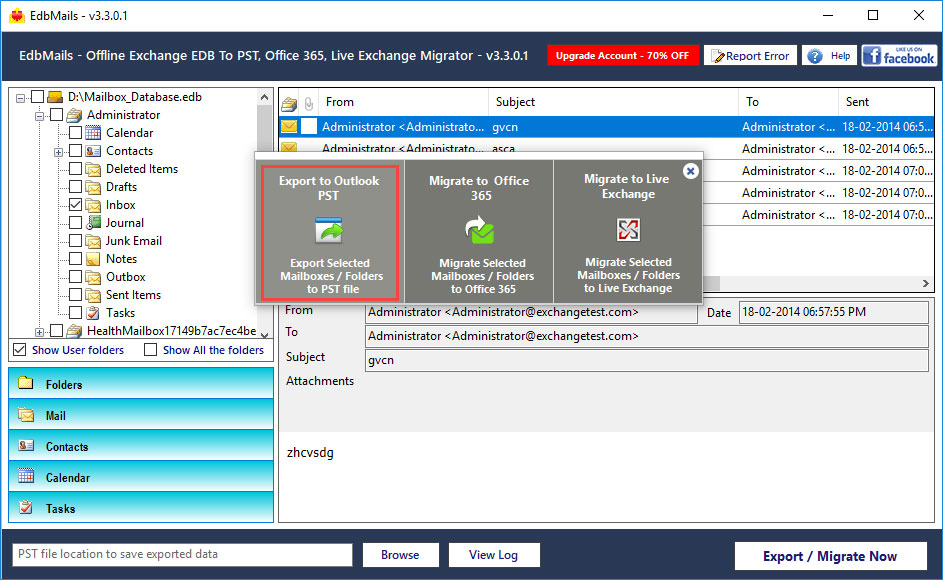Check the Deleted Items checkbox
The width and height of the screenshot is (943, 580).
click(x=75, y=168)
